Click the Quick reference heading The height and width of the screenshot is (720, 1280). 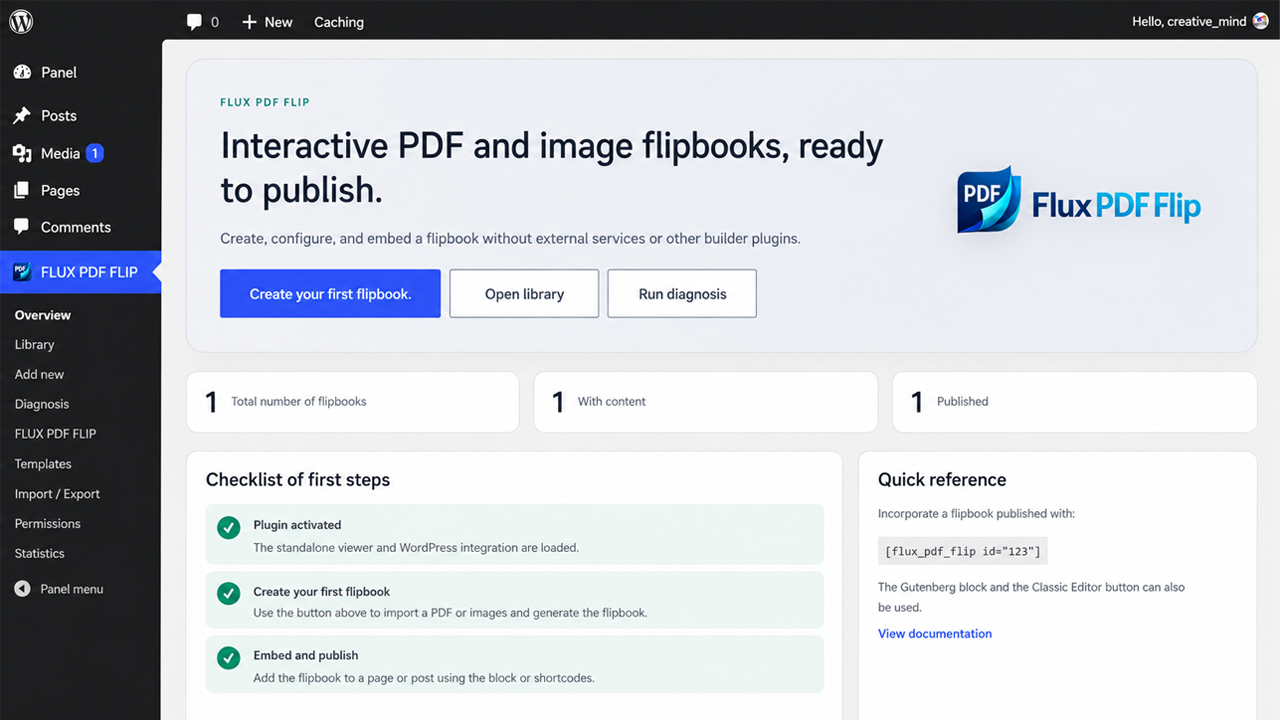click(942, 480)
